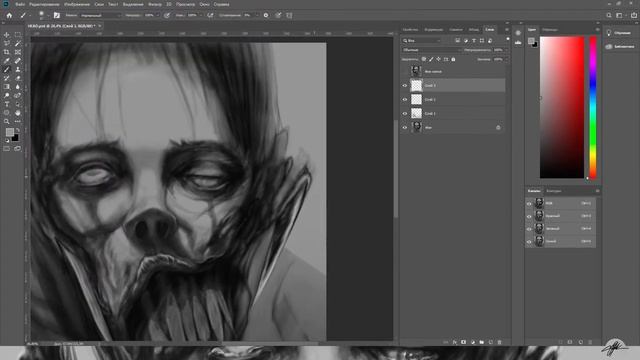Open brush preset picker dropdown arrow

pyautogui.click(x=48, y=16)
